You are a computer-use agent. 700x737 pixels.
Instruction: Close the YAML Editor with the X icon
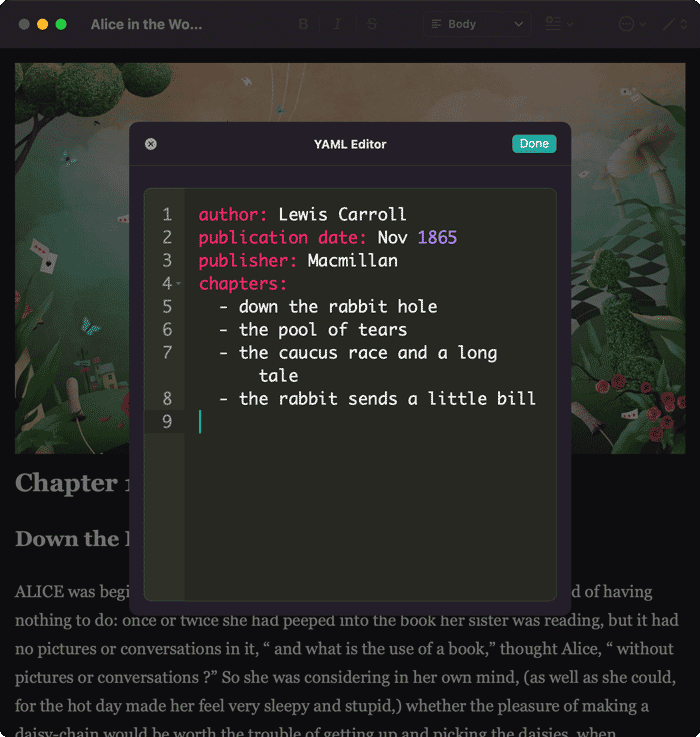[x=151, y=144]
